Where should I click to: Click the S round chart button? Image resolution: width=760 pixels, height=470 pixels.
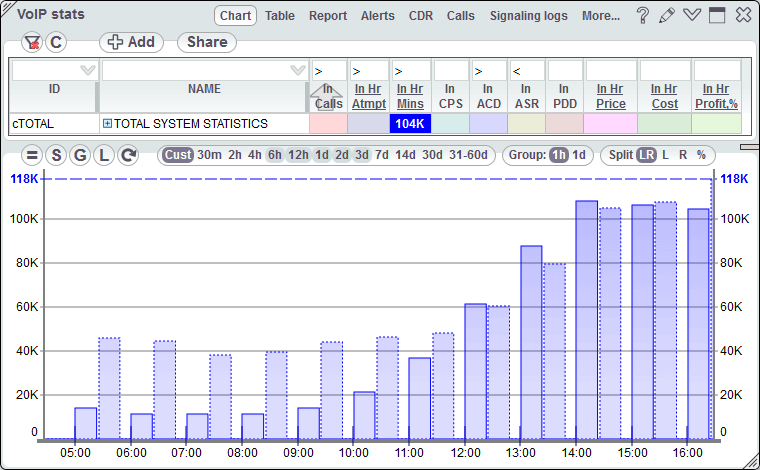(x=56, y=155)
